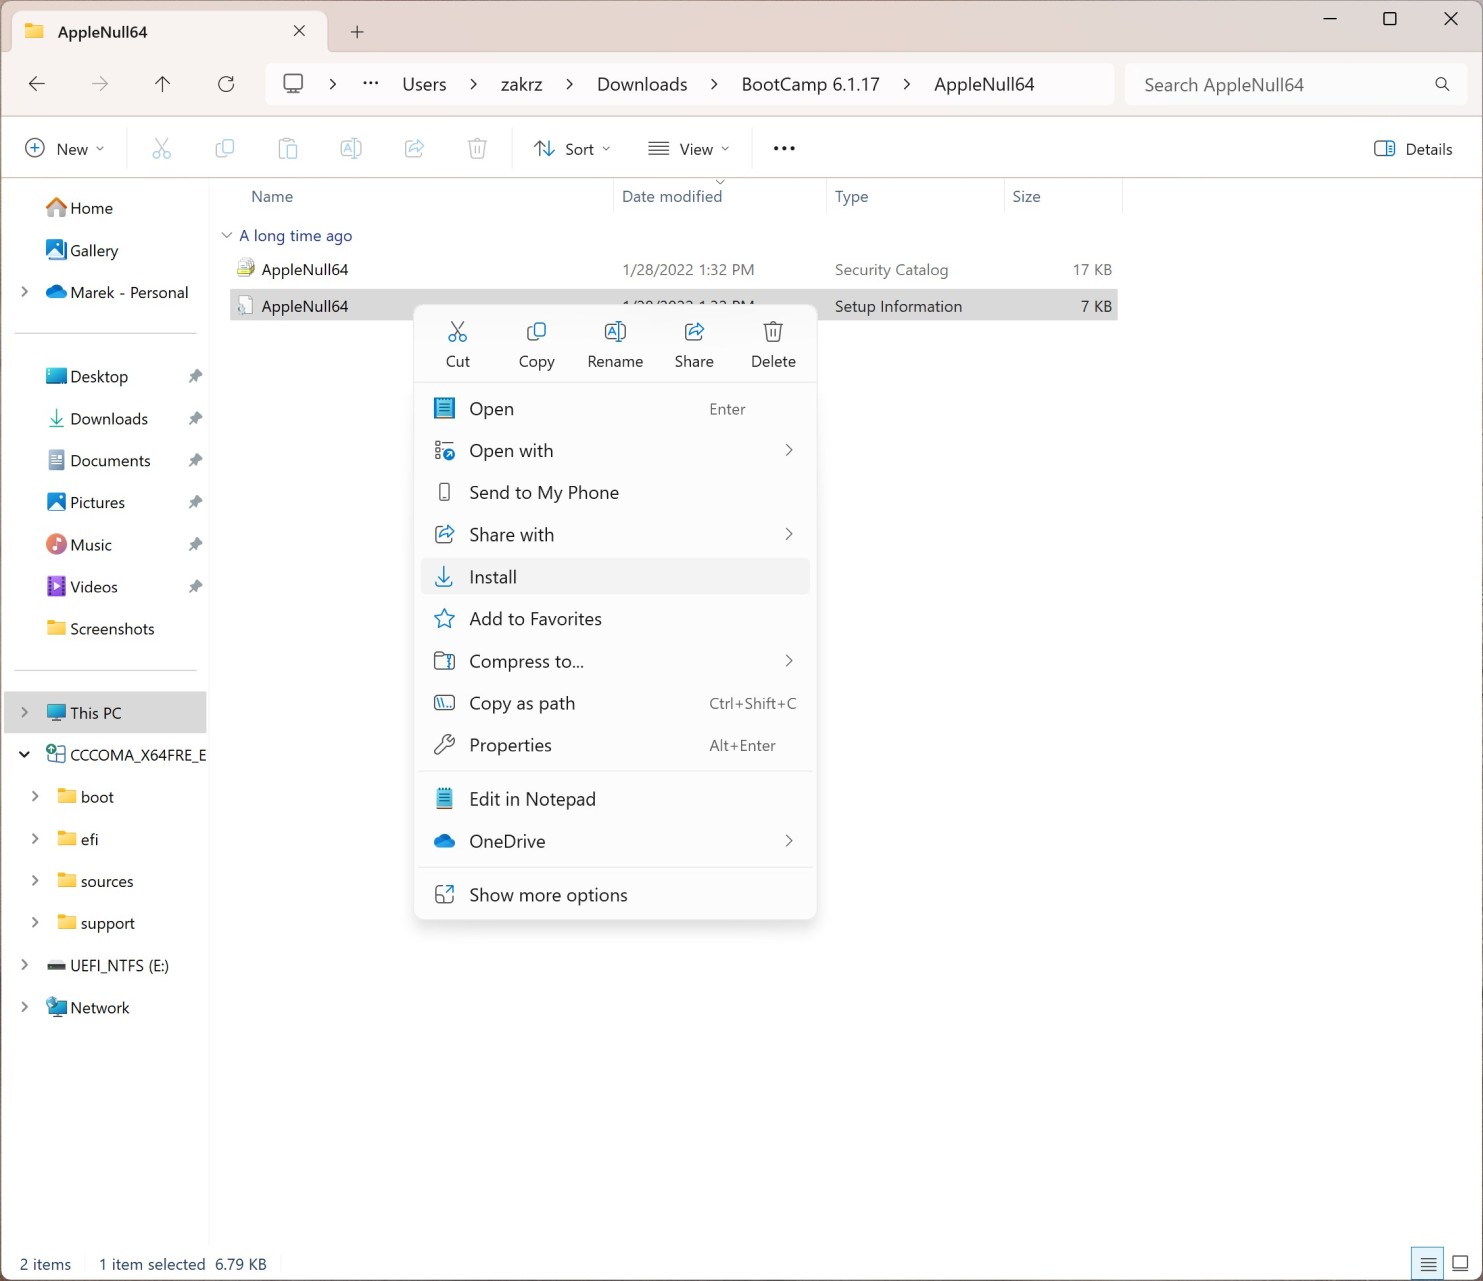Choose Show more options
This screenshot has width=1483, height=1281.
[x=615, y=895]
